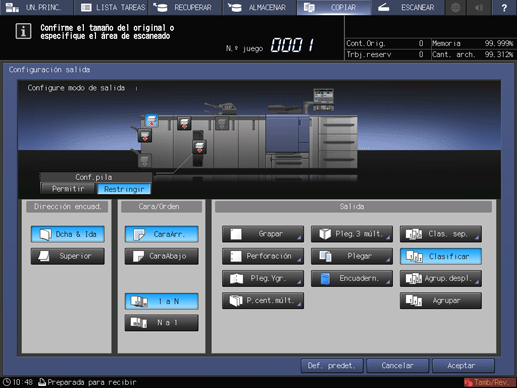Viewport: 517px width, 388px height.
Task: Click the Cont.Orig. counter value
Action: coord(421,43)
